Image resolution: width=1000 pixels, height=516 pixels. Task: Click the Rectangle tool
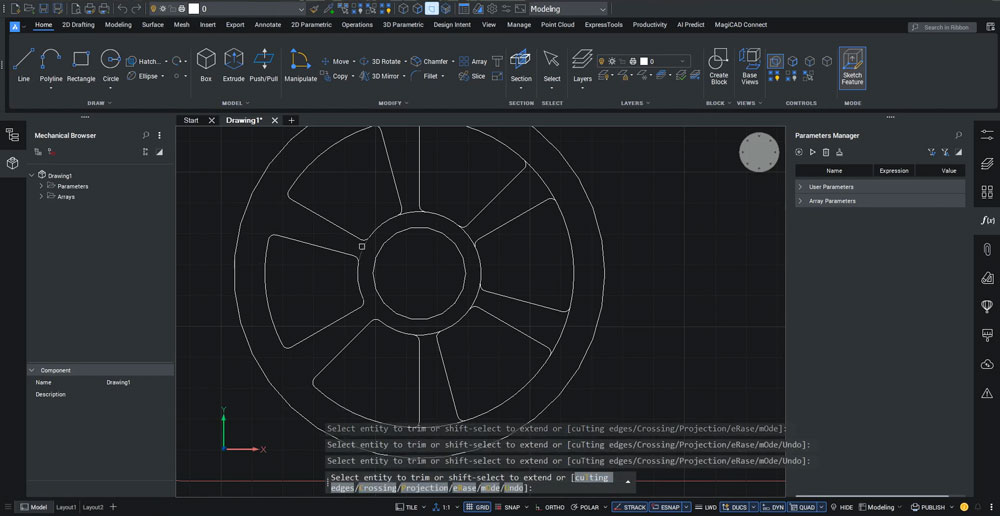click(81, 64)
